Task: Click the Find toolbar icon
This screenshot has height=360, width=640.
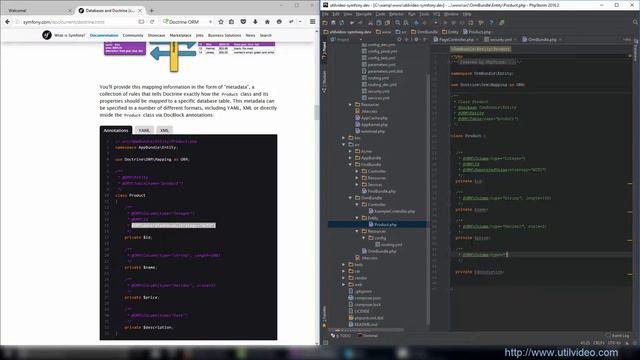Action: coord(398,23)
